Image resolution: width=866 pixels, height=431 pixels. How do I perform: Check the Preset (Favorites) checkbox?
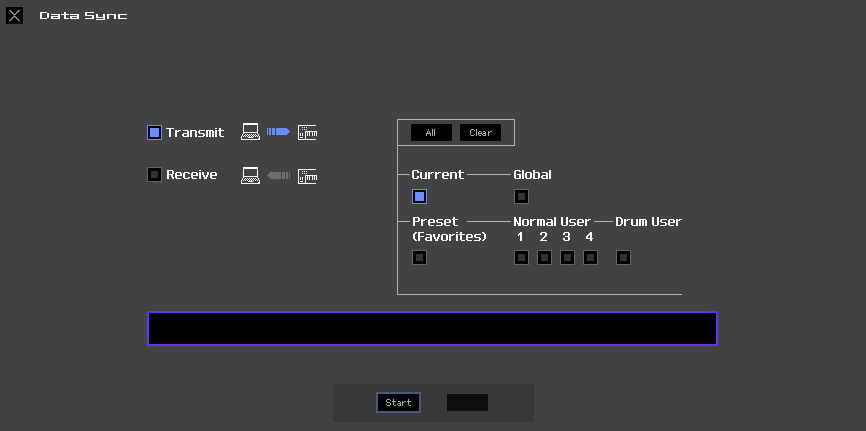click(420, 258)
